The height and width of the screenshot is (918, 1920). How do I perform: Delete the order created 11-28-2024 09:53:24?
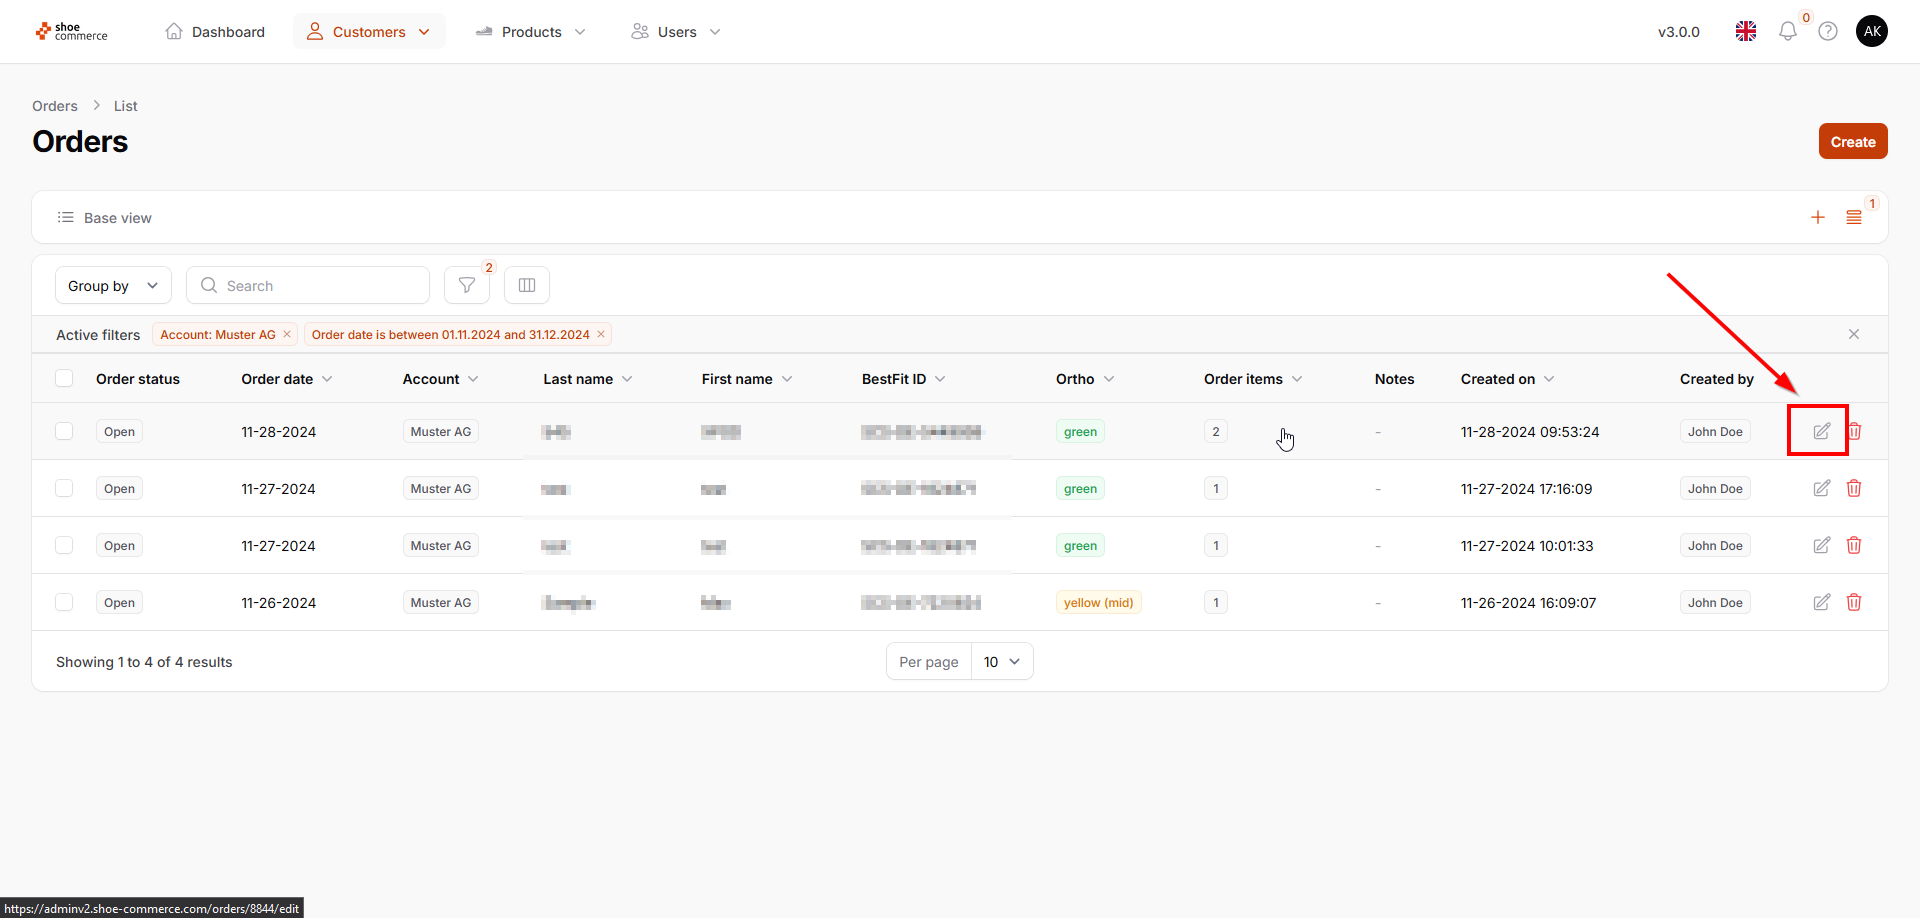1855,432
